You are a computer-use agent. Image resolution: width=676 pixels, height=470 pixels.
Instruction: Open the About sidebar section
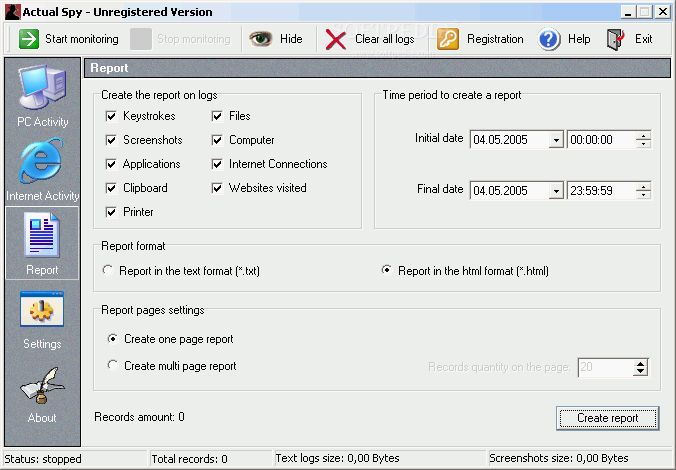[43, 394]
